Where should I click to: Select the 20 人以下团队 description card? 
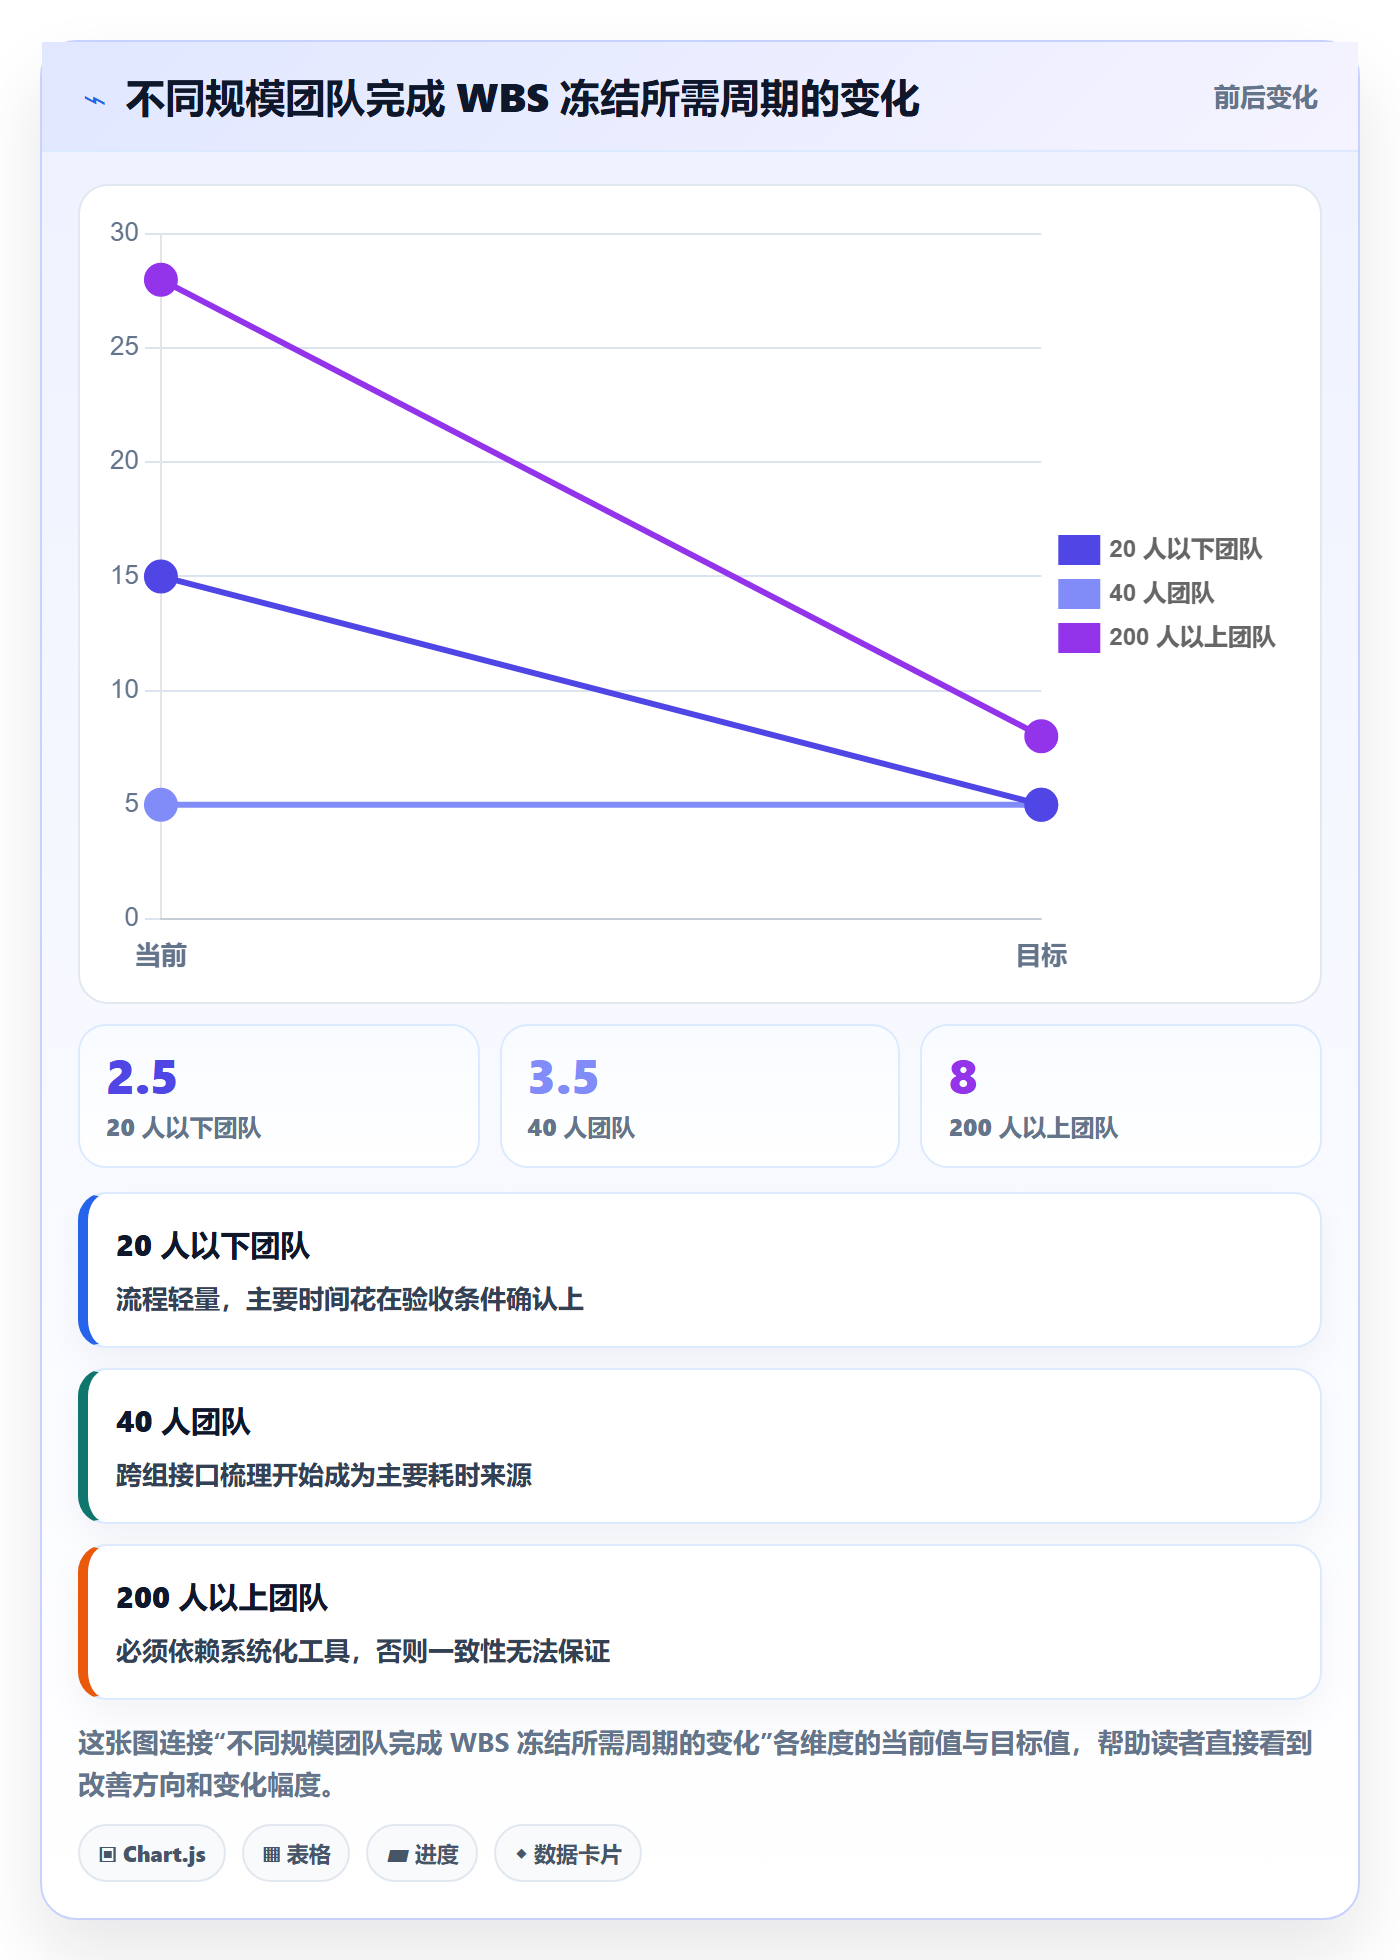click(x=700, y=1270)
